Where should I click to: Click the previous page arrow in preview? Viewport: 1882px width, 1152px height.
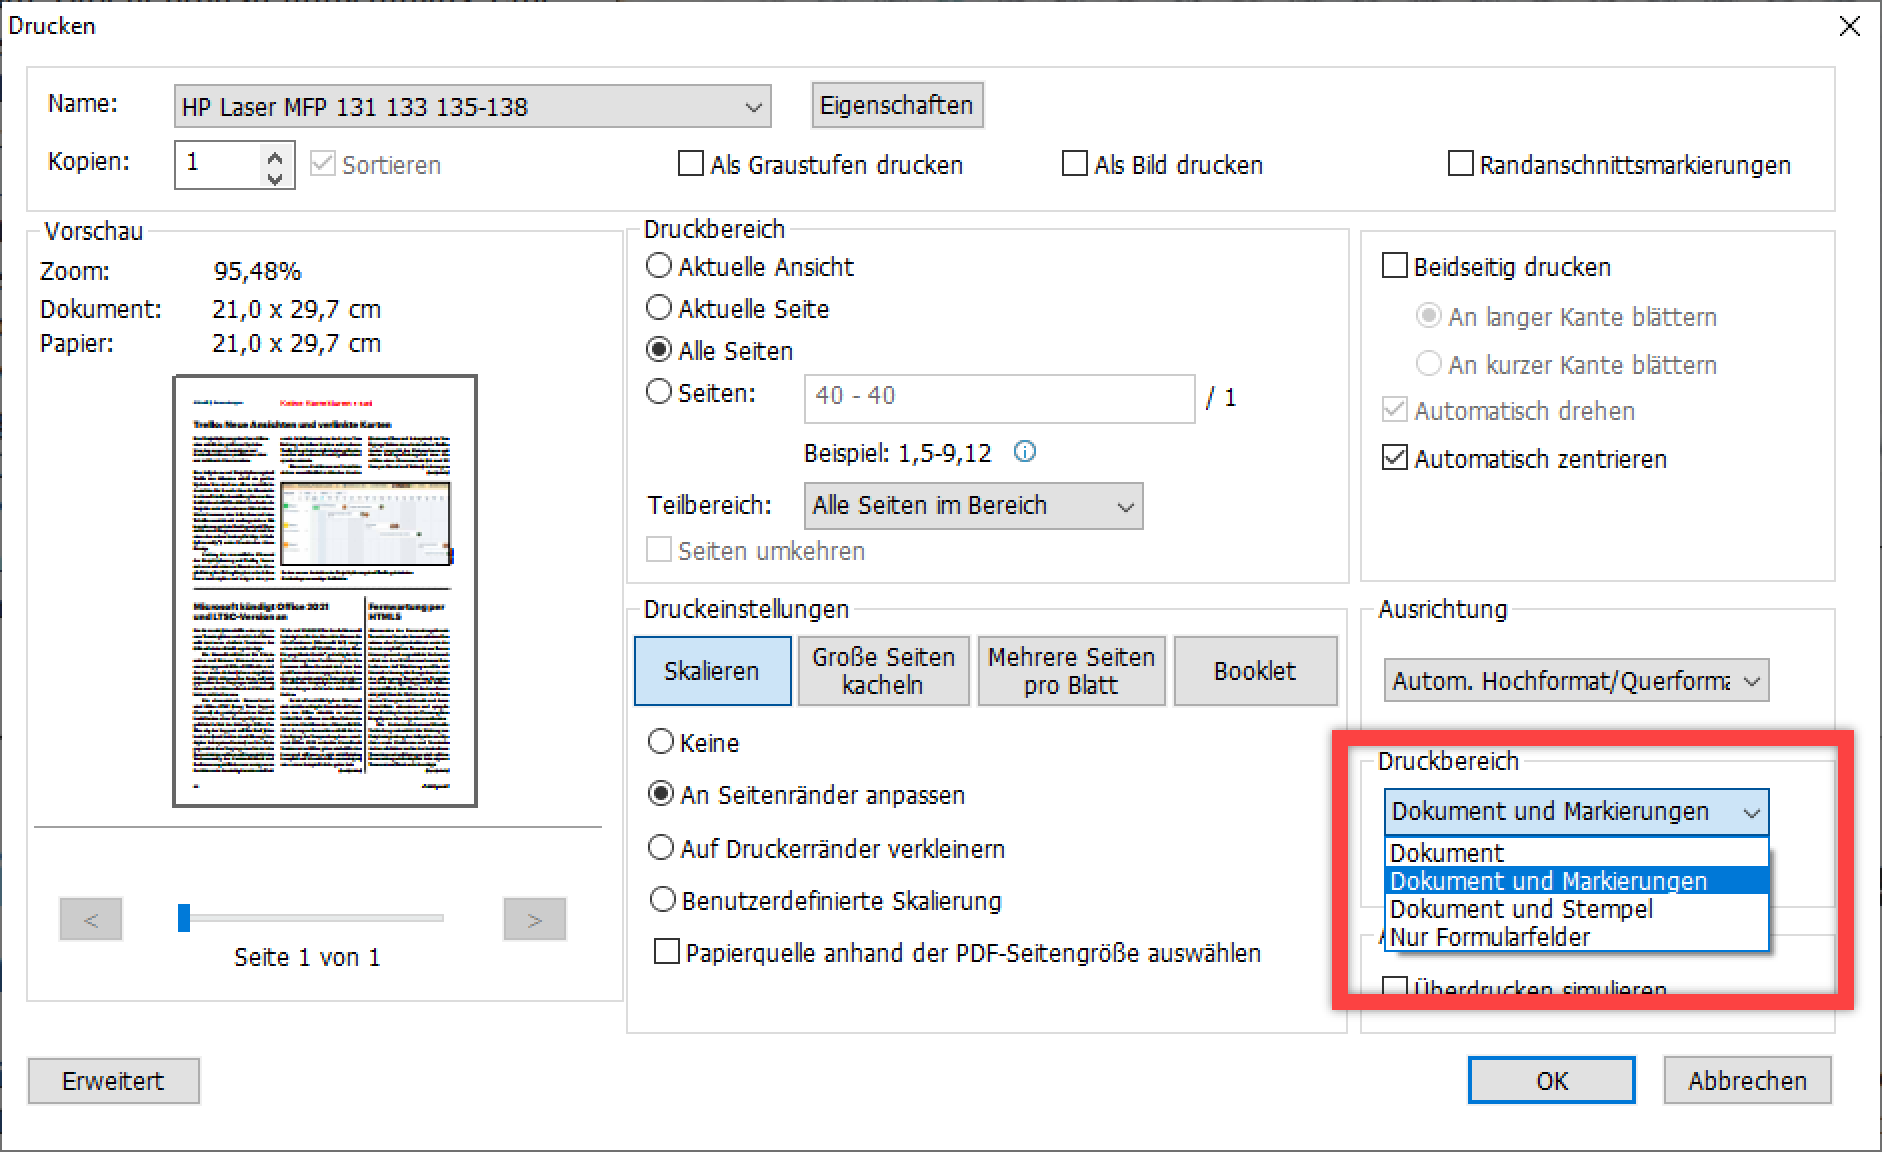[x=91, y=919]
